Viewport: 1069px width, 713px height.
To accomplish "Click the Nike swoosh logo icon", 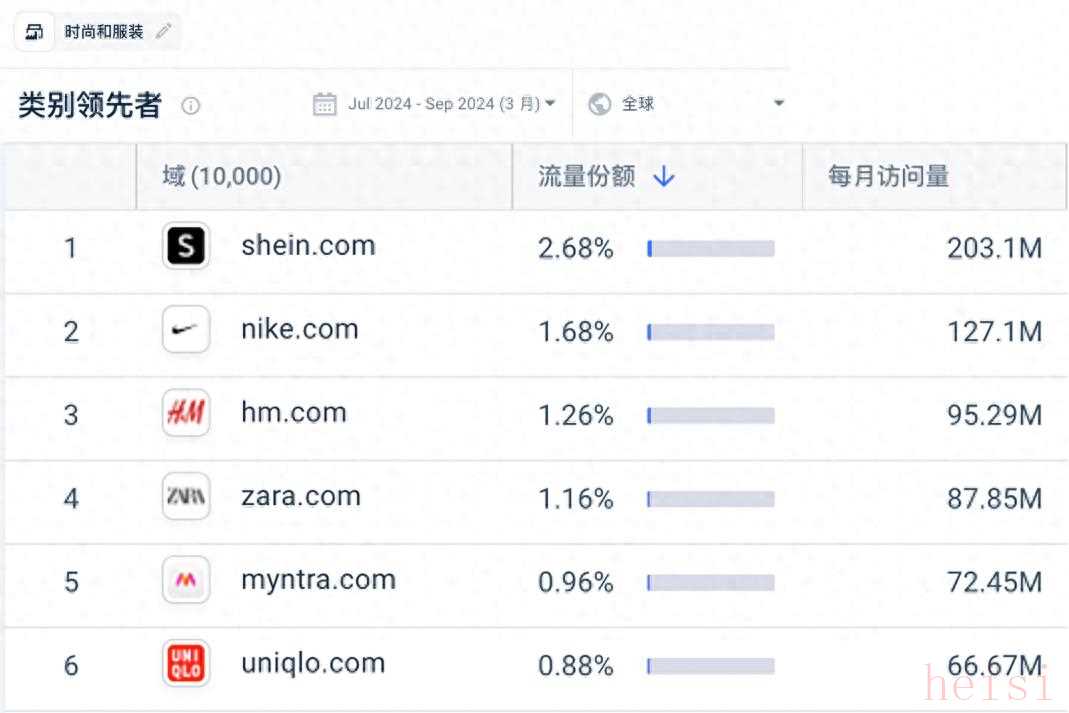I will point(186,330).
